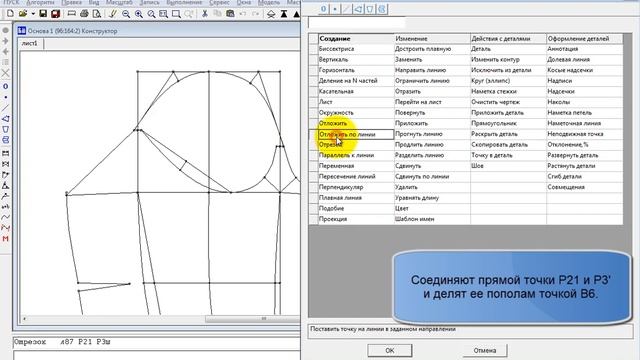Click the Cut scissors icon

point(205,13)
